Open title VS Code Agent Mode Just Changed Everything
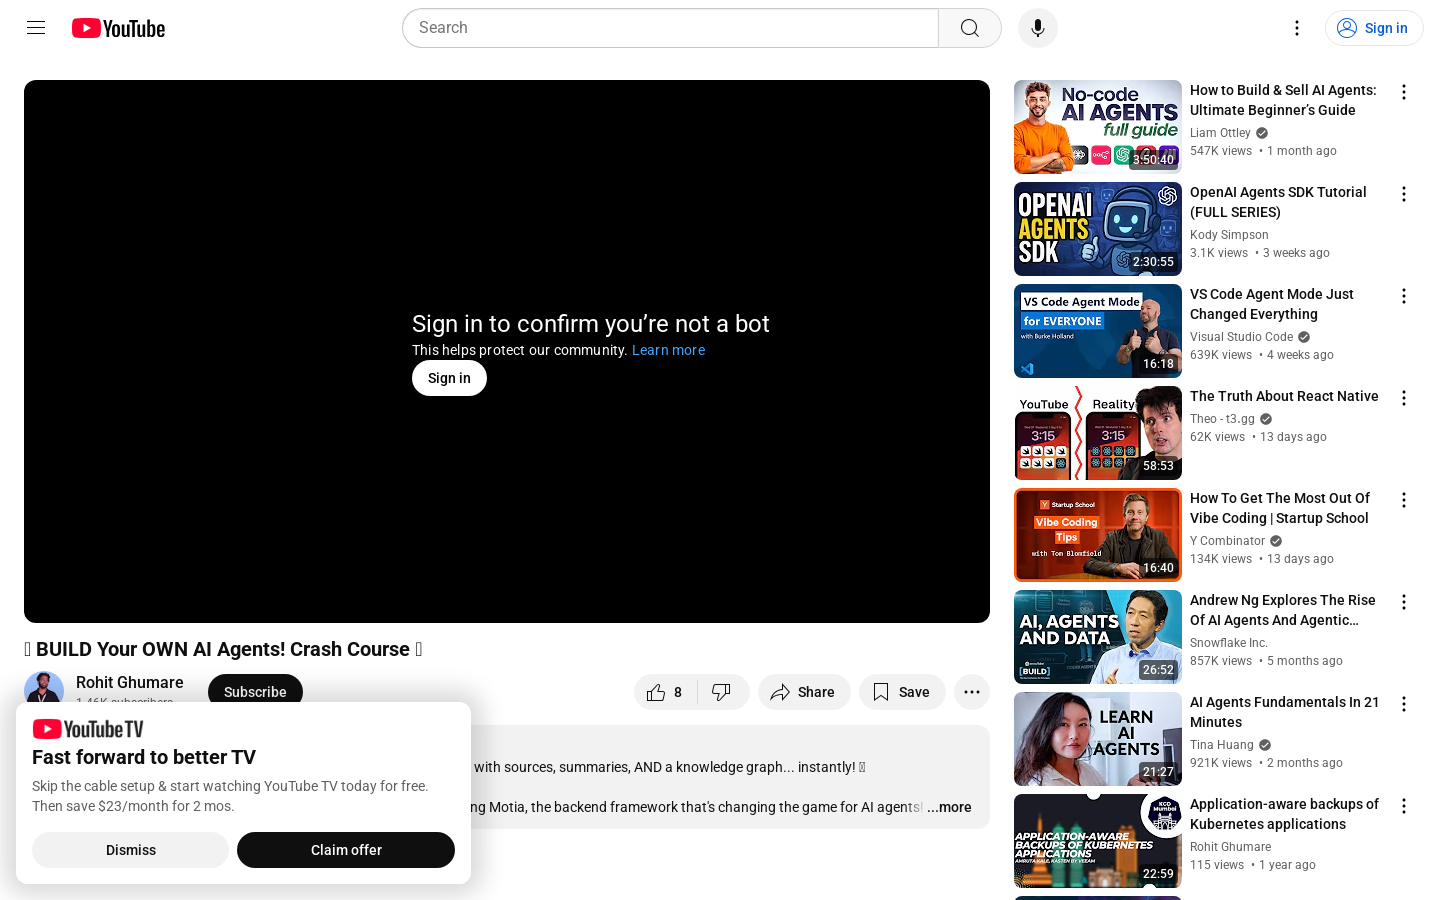 pyautogui.click(x=1272, y=304)
